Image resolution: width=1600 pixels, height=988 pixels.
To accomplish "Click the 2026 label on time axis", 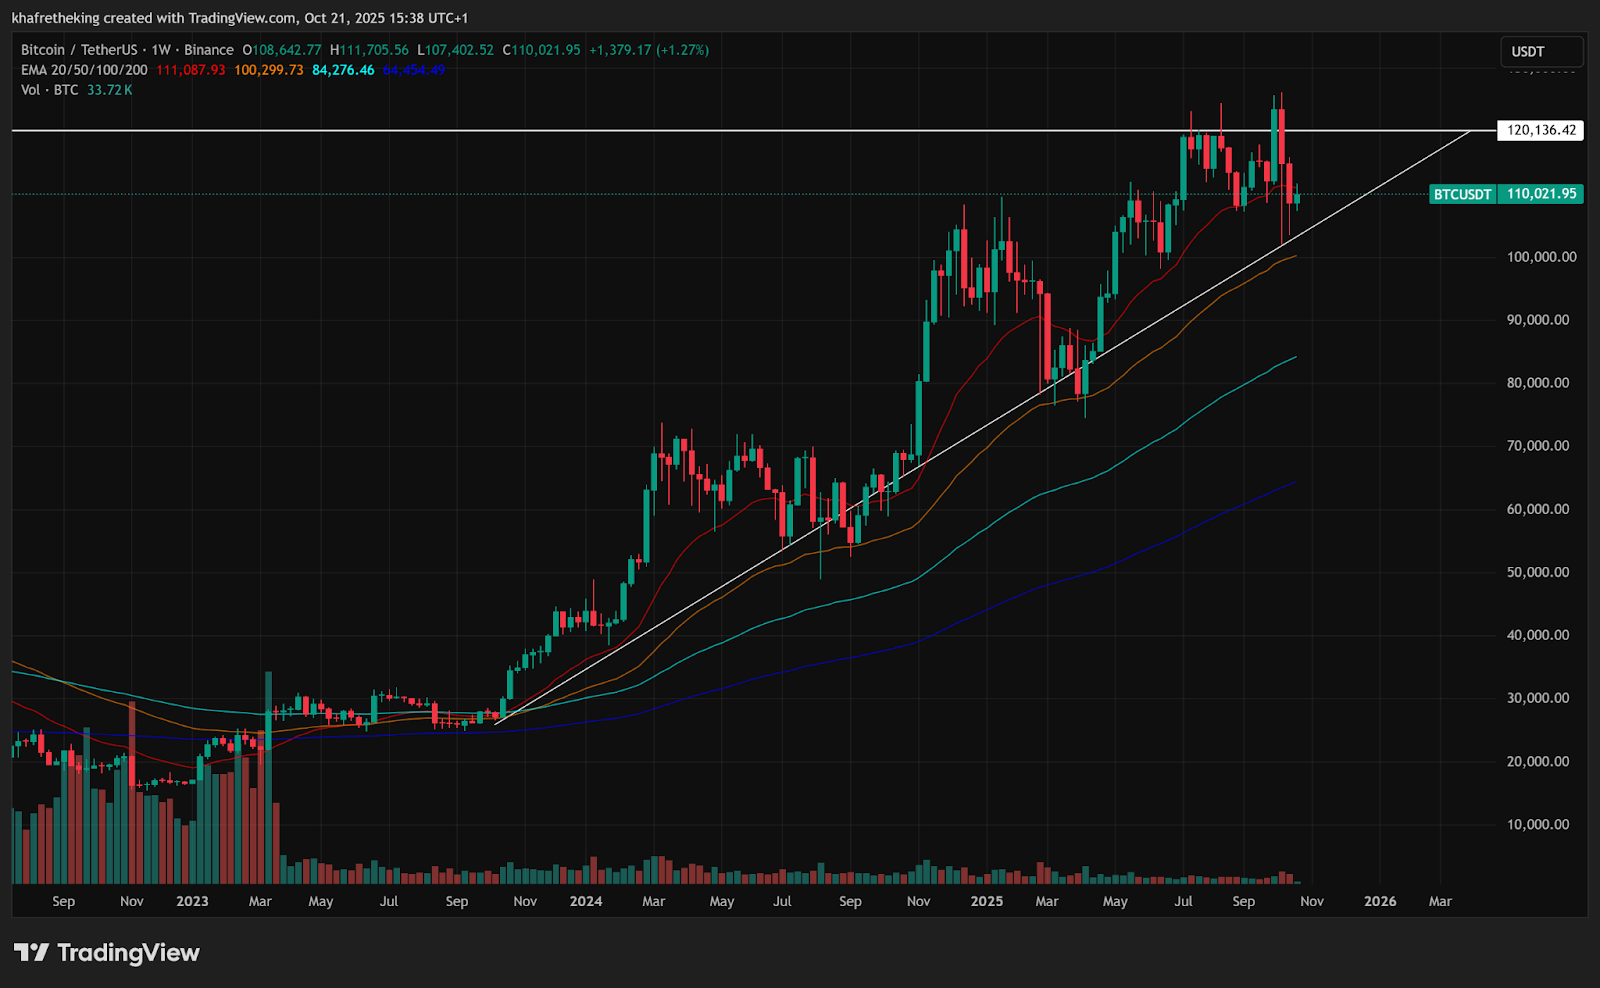I will (x=1380, y=901).
